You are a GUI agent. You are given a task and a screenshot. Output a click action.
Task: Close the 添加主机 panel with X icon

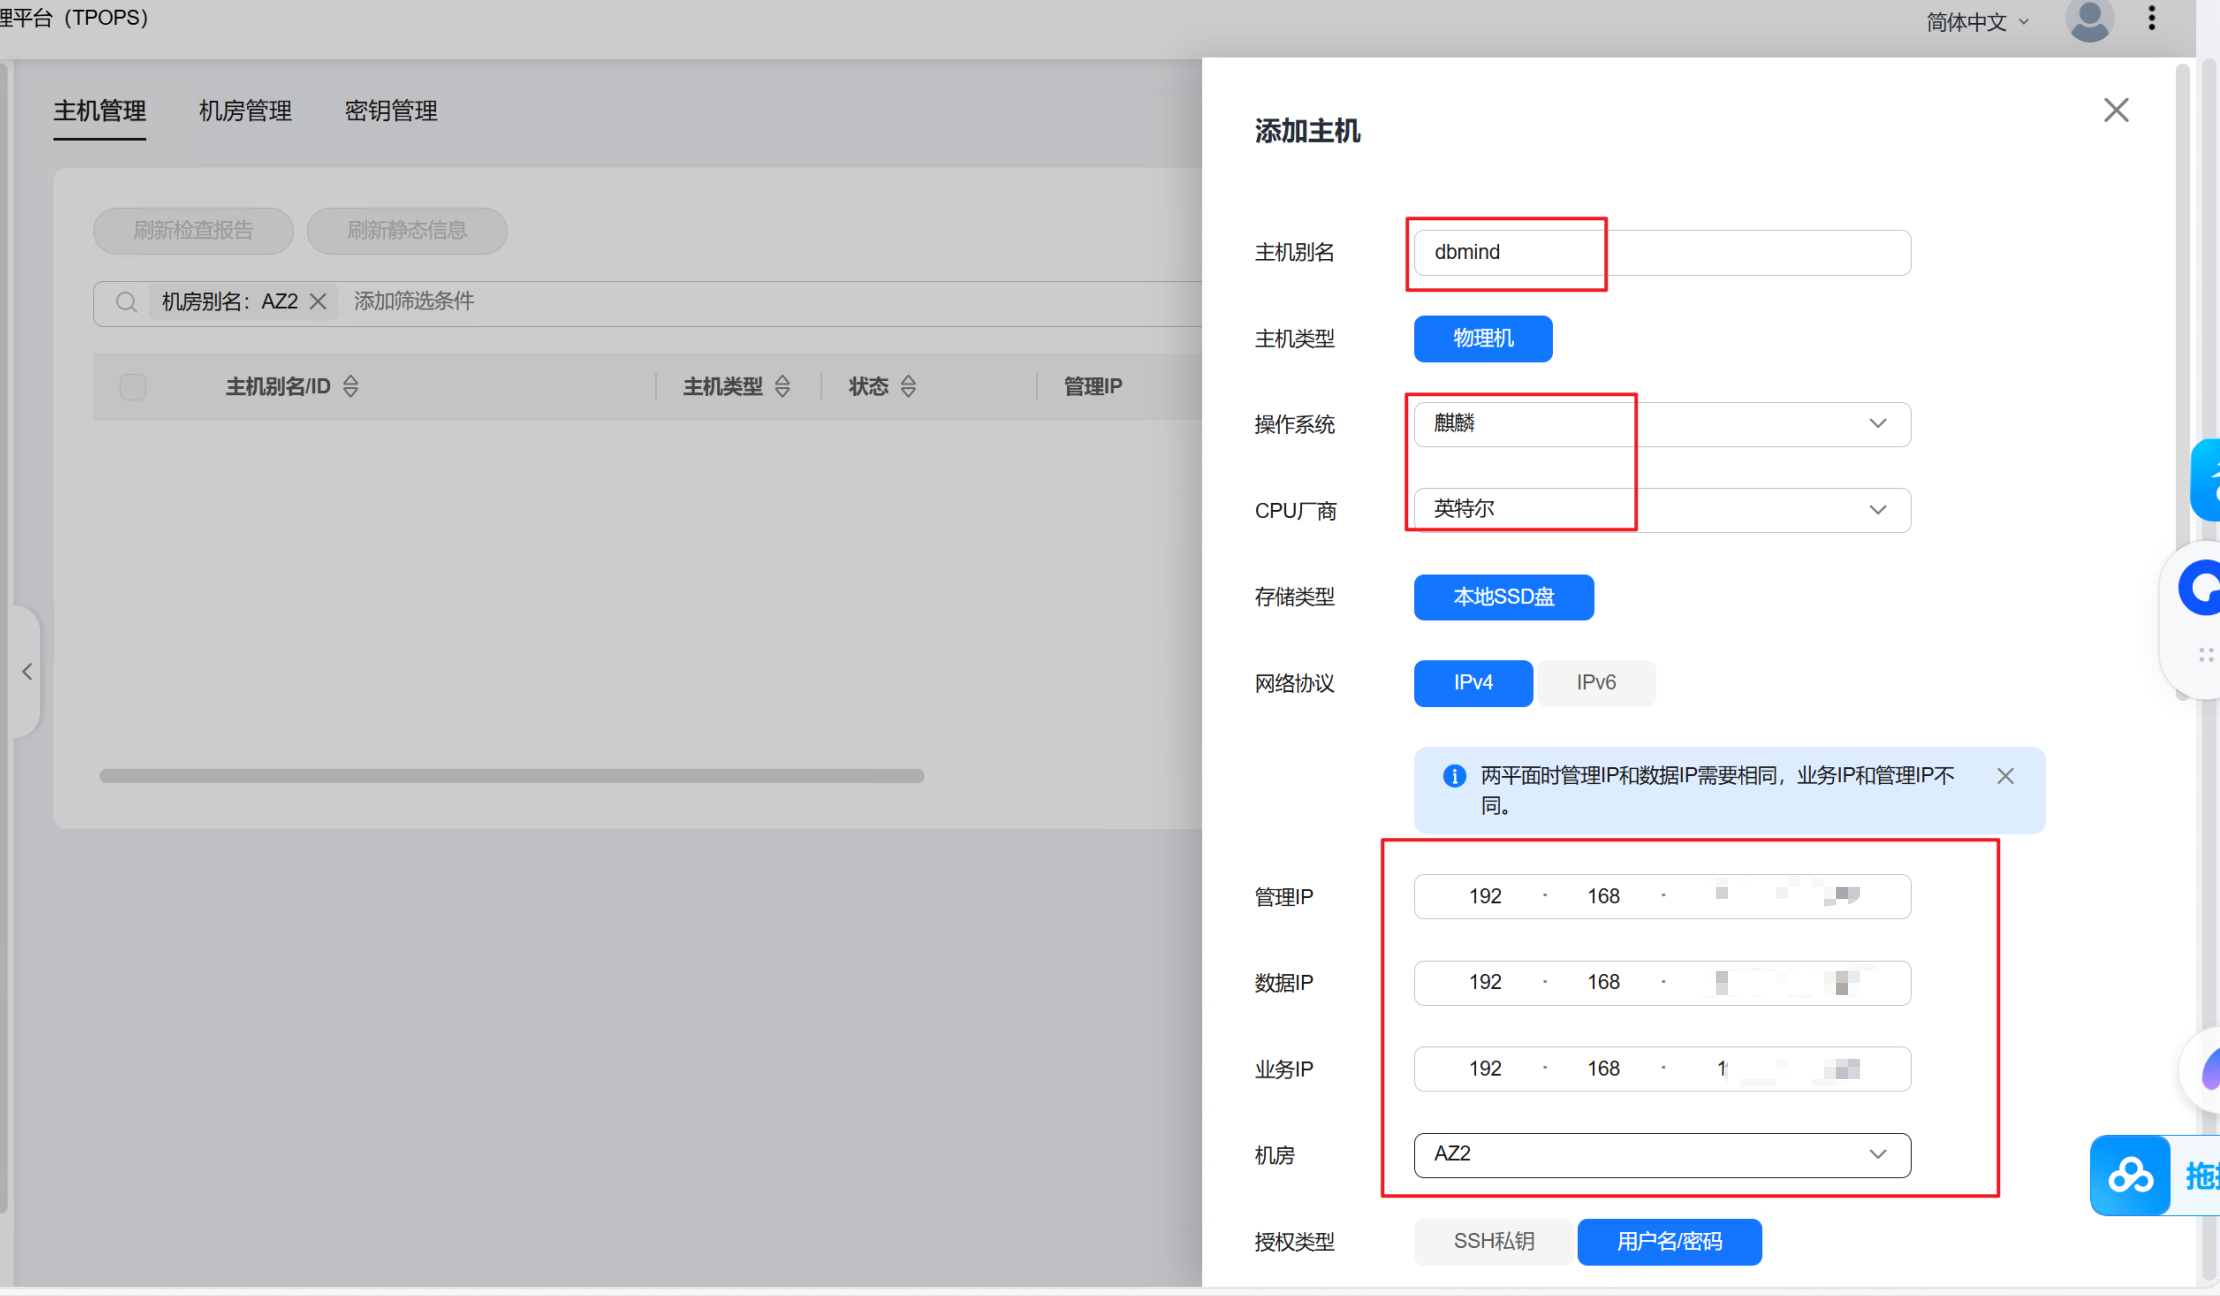(2115, 110)
